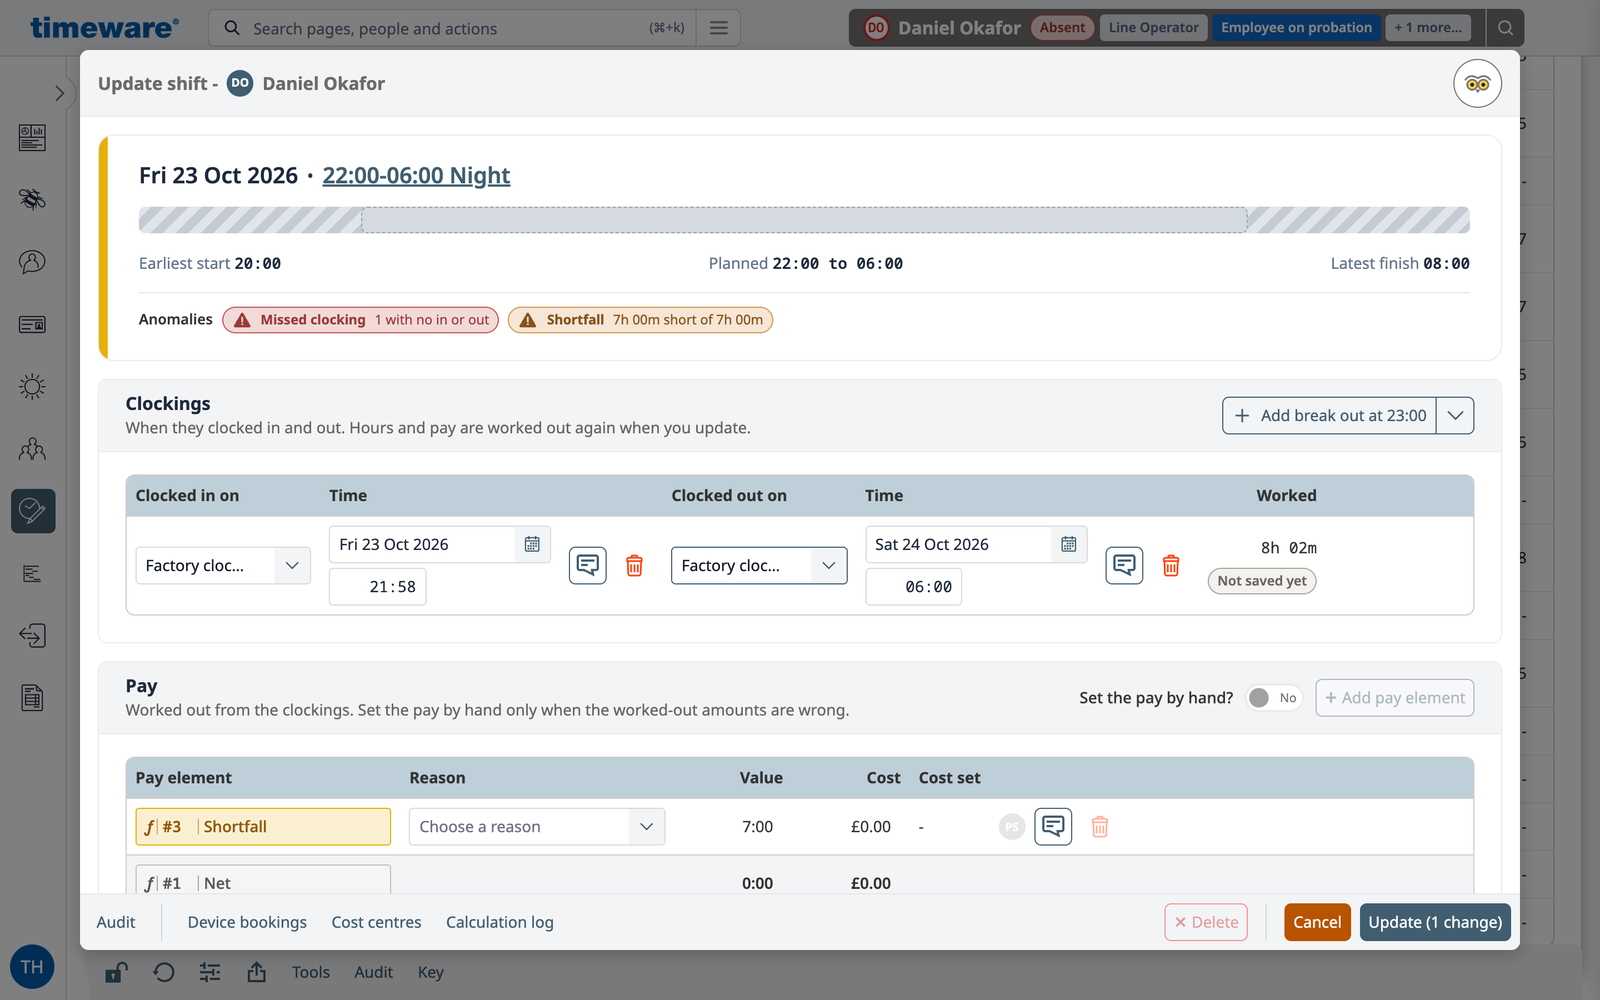Open comment for Shortfall pay element
1600x1000 pixels.
[x=1053, y=826]
